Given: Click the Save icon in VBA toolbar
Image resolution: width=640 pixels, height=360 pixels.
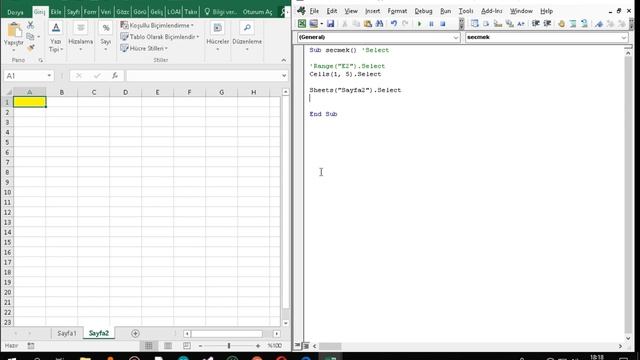Looking at the screenshot, I should pyautogui.click(x=330, y=24).
